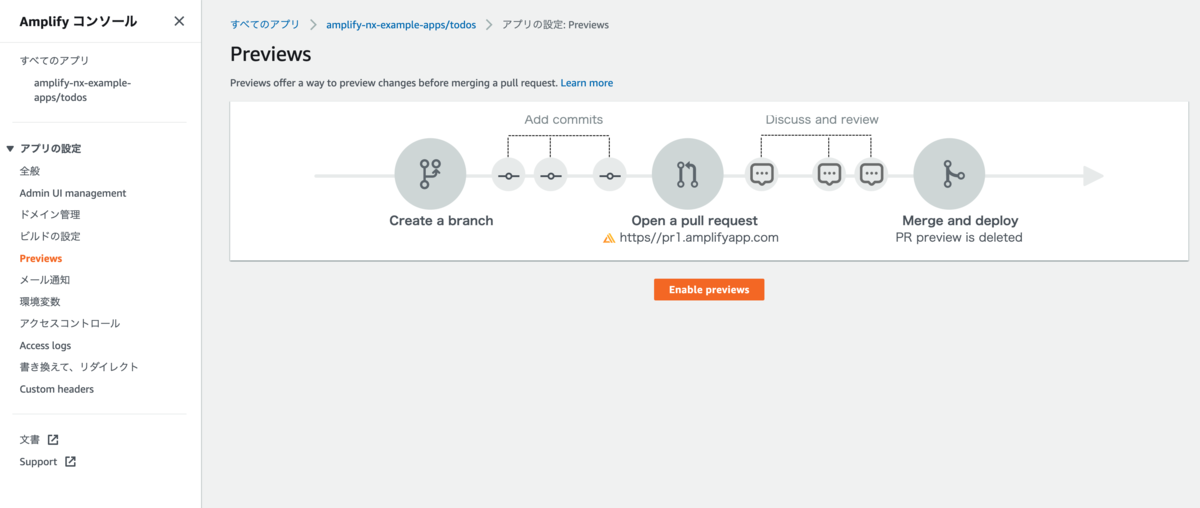Click すべてのアプリ in the breadcrumb
Screen dimensions: 1200x508
(265, 24)
